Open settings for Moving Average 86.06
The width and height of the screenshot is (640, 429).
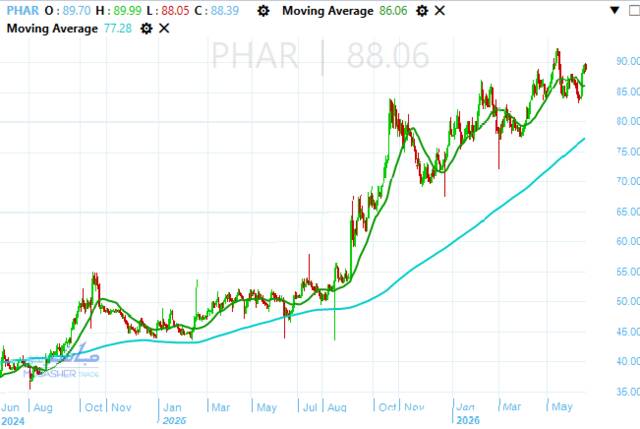pos(422,11)
